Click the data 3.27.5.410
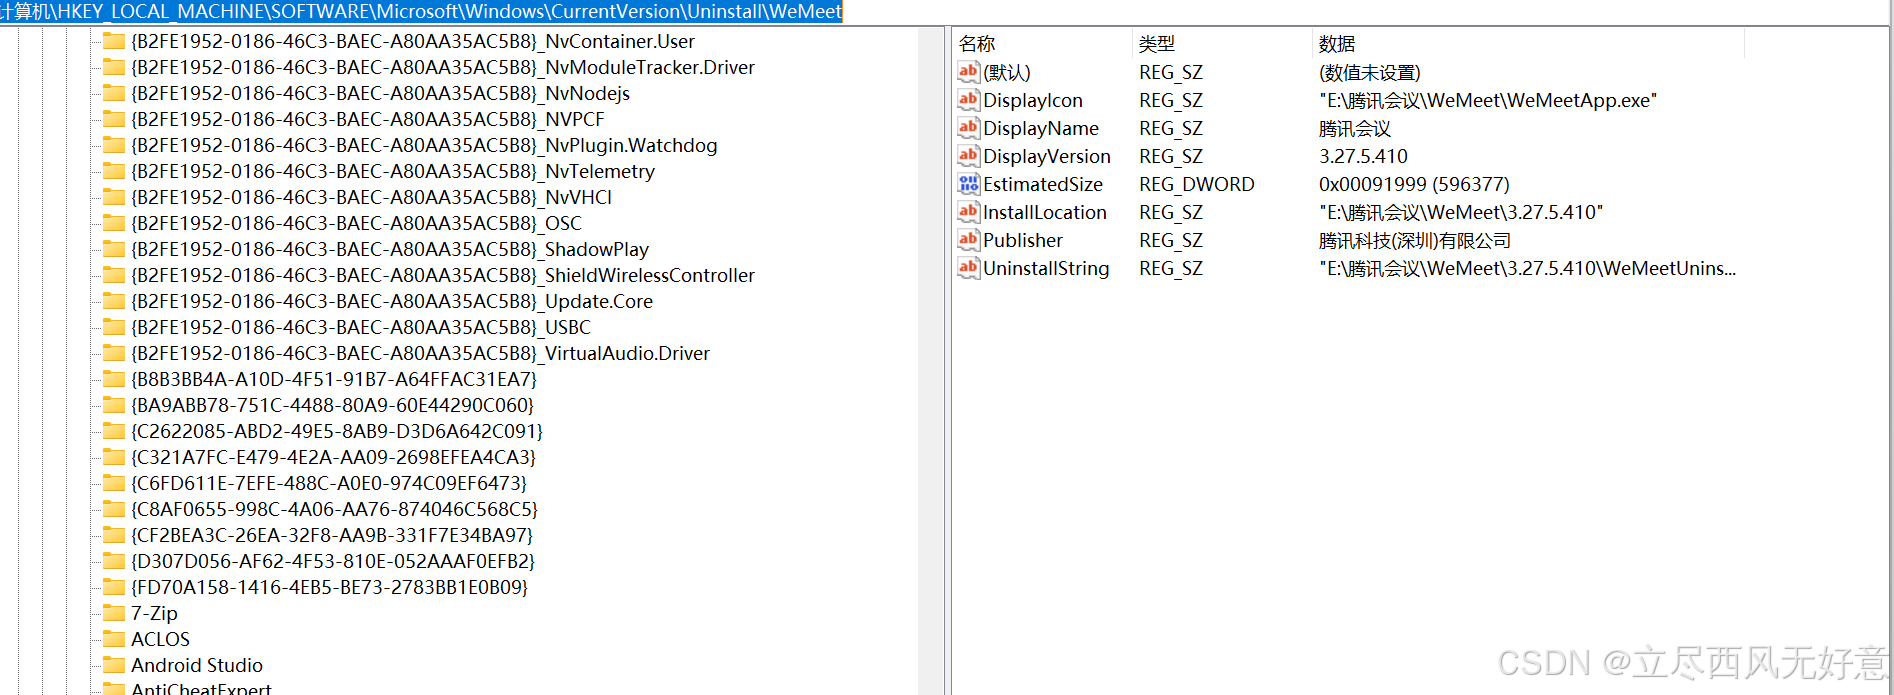 point(1363,156)
